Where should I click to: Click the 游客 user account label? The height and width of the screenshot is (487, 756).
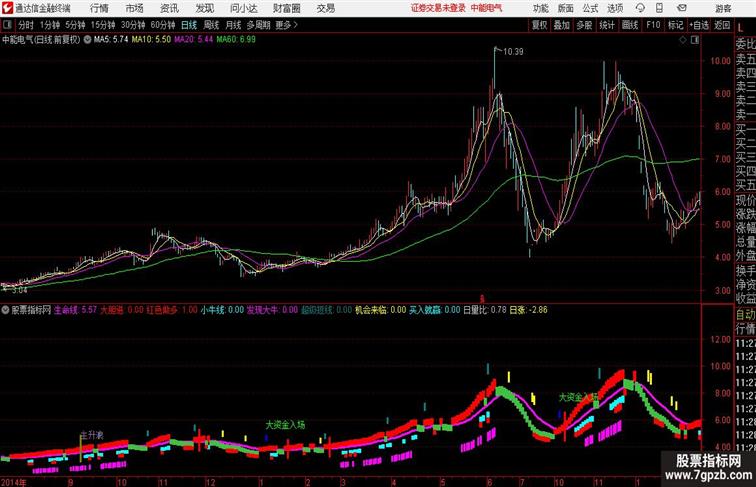coord(723,9)
